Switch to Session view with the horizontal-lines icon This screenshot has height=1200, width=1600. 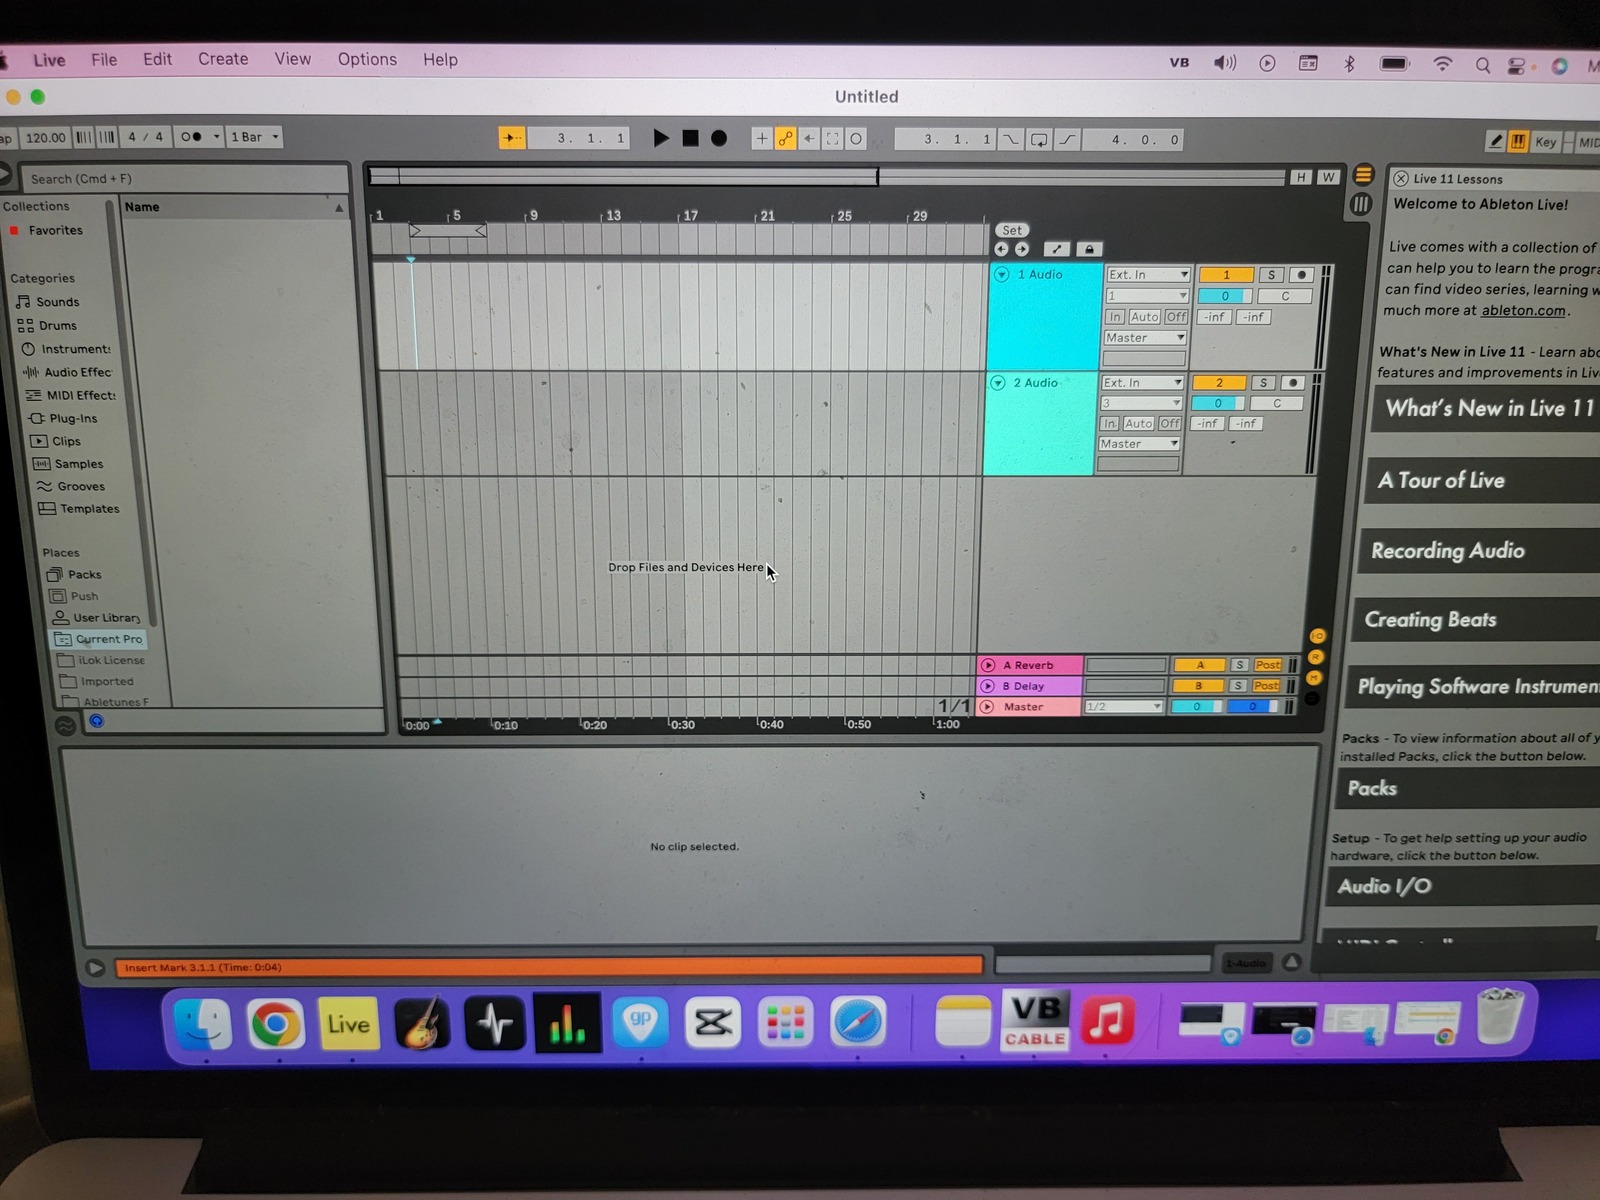(1363, 176)
